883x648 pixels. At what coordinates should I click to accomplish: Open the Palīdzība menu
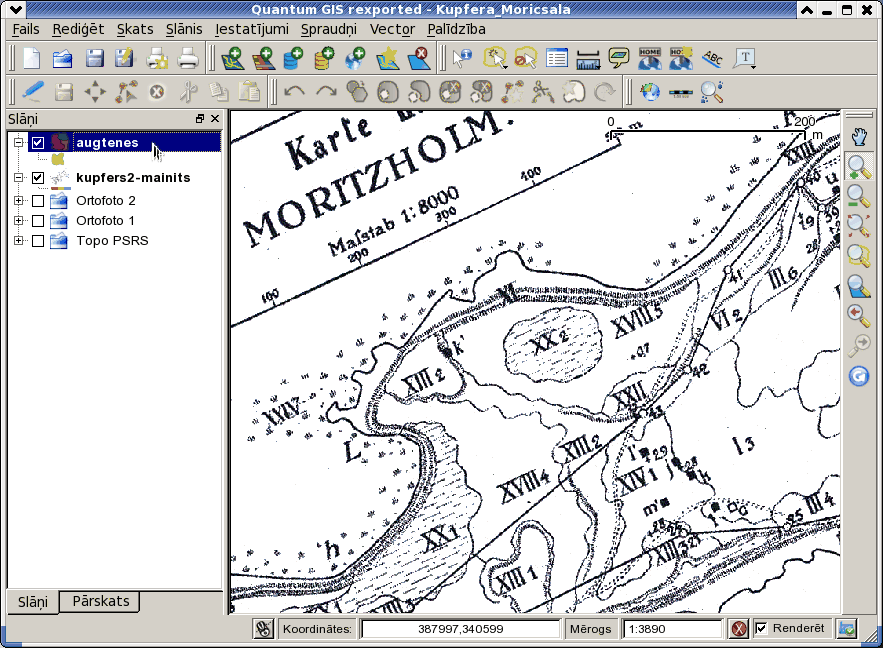(457, 29)
